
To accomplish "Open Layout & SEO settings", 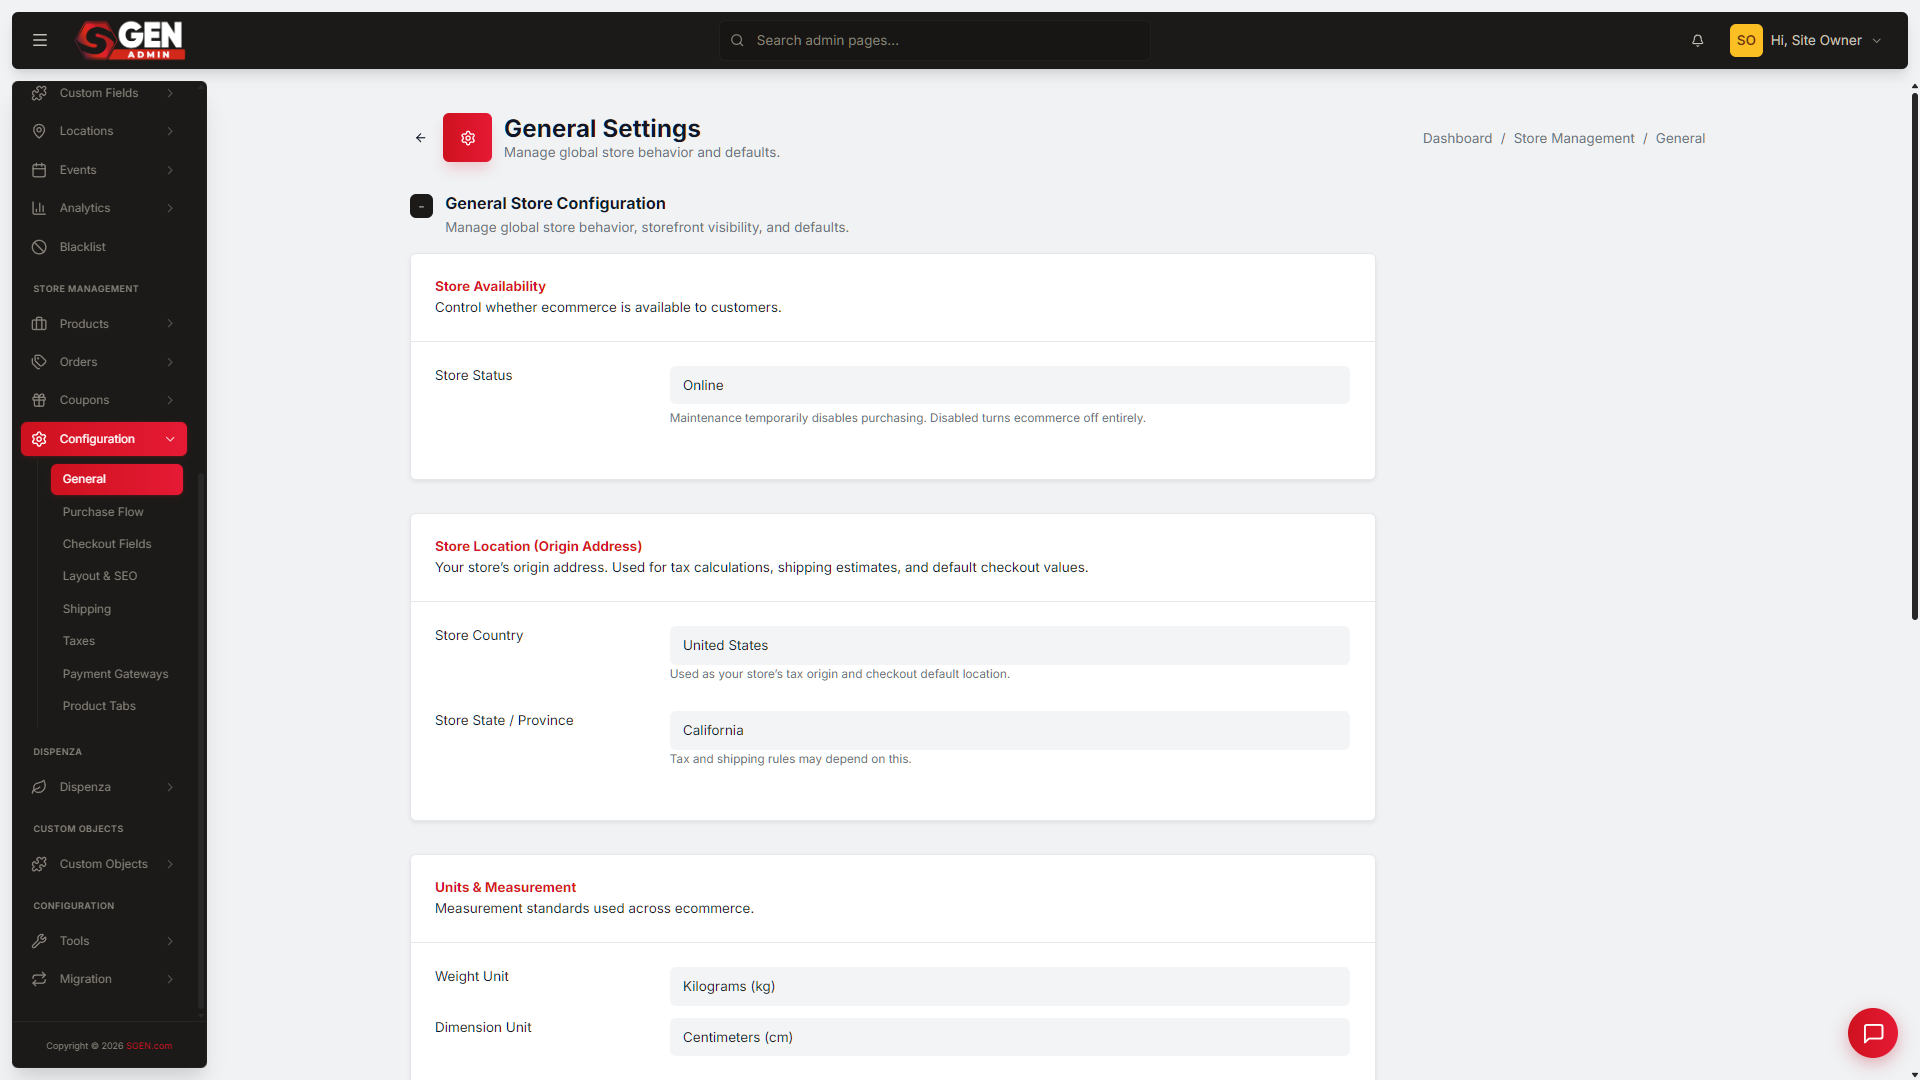I will click(x=100, y=576).
